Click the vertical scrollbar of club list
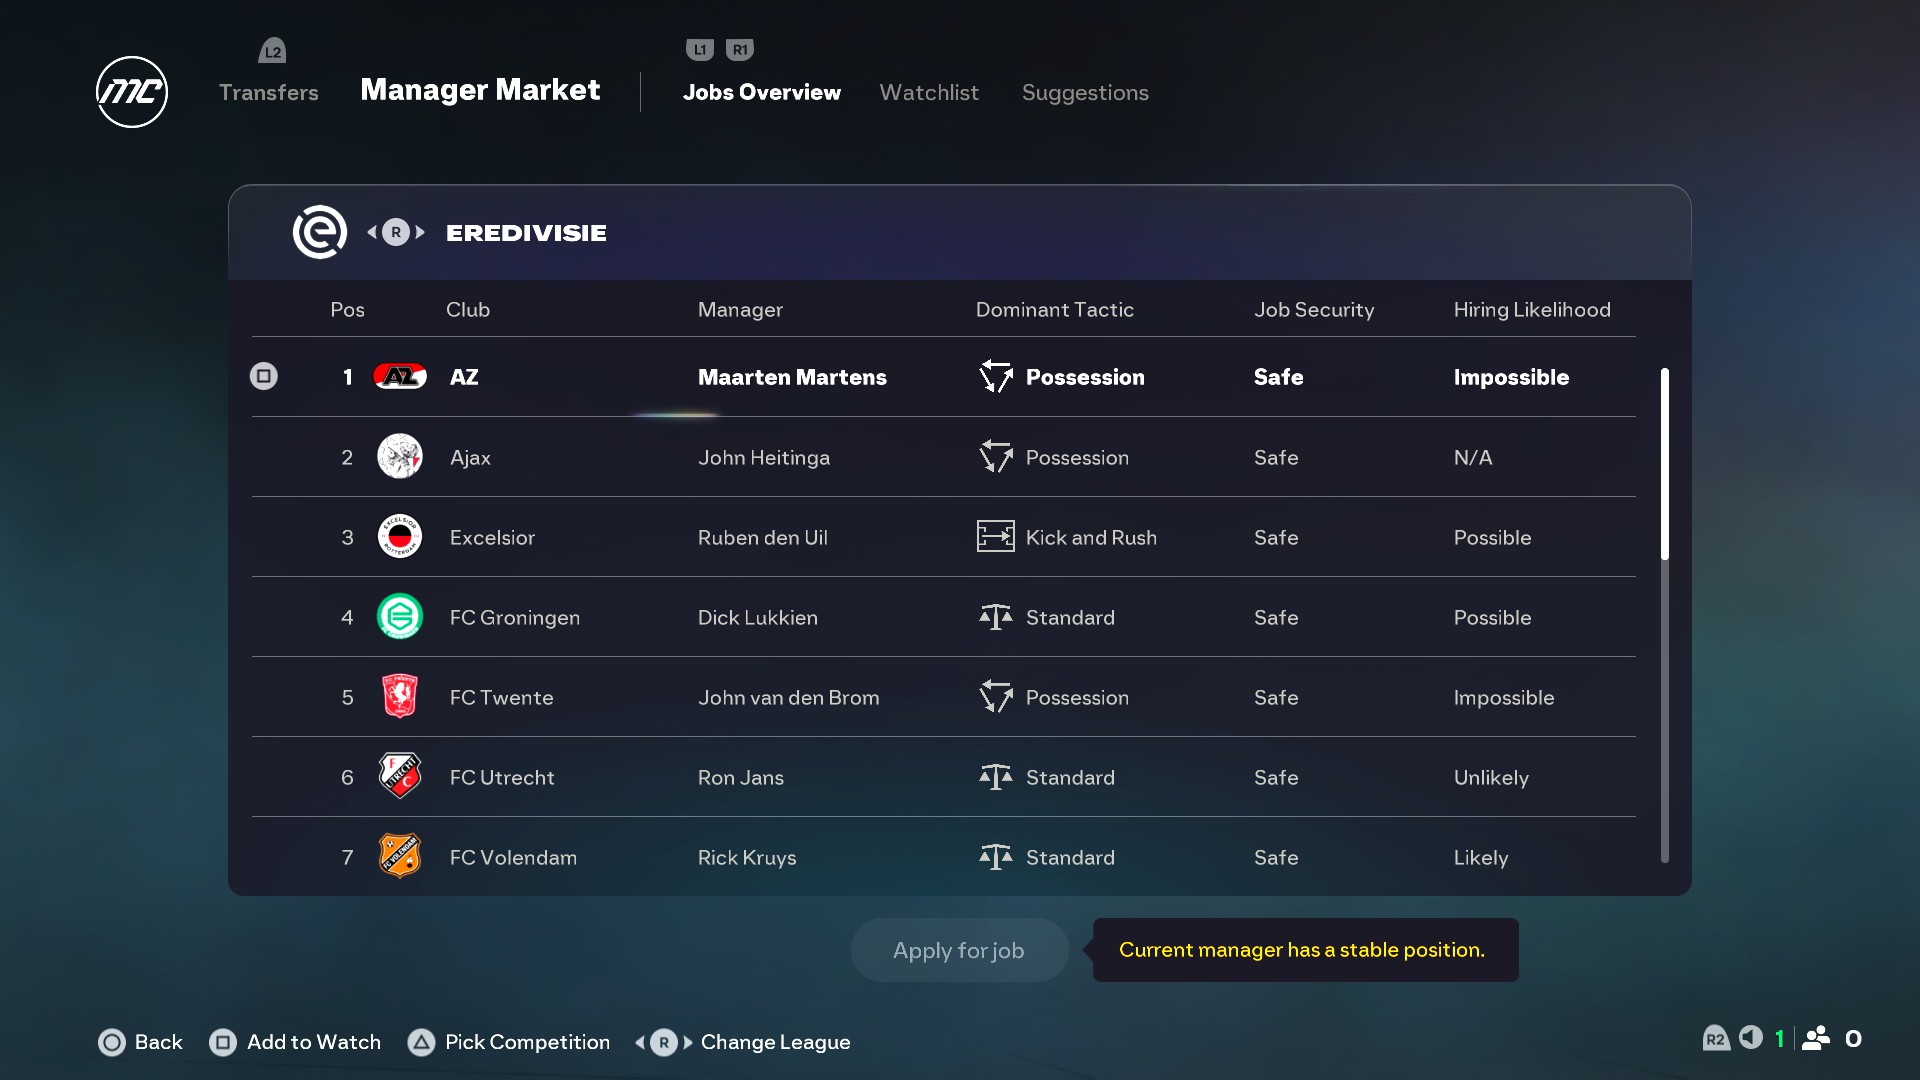Viewport: 1920px width, 1080px height. point(1664,465)
